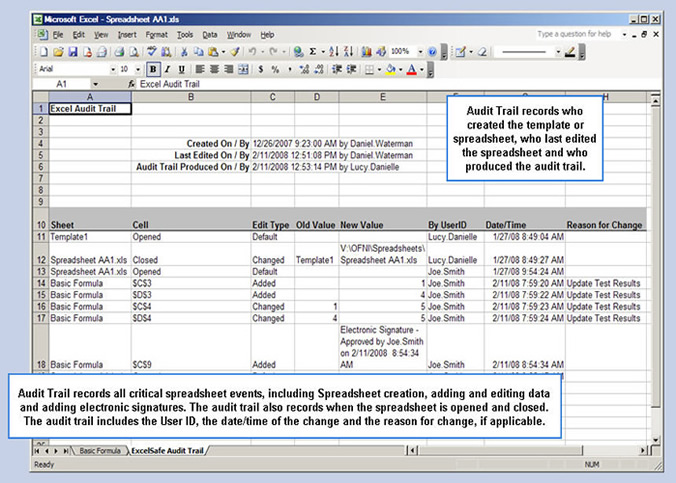Toggle Underline formatting

[x=182, y=69]
